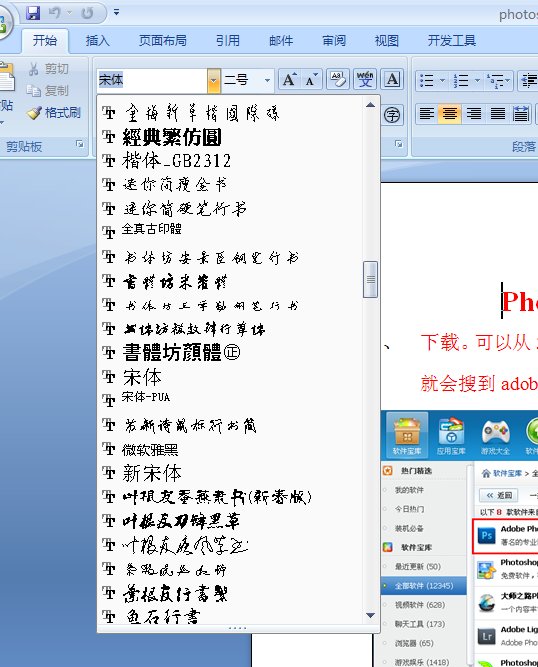Screen dimensions: 538x667
Task: Click the decrease indent icon
Action: pos(529,80)
